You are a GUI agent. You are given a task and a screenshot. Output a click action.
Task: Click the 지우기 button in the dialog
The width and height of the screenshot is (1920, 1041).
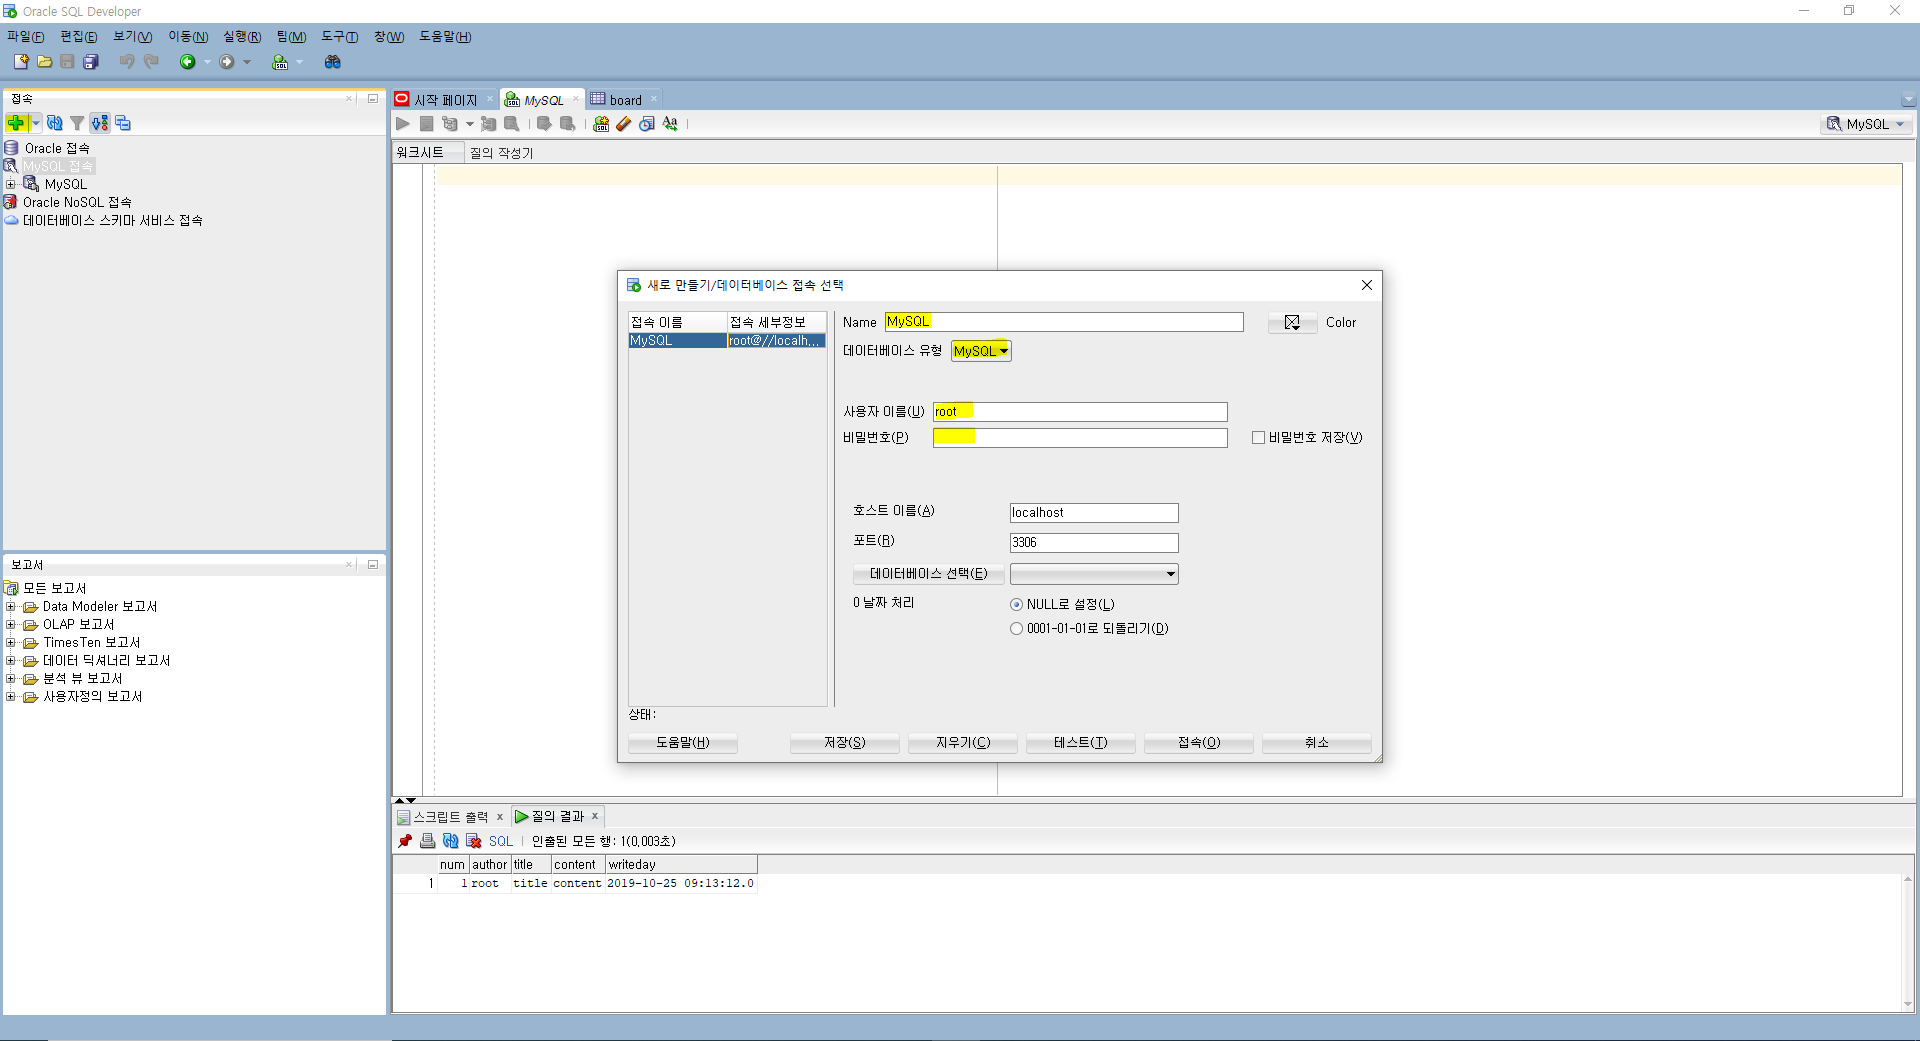(x=963, y=743)
